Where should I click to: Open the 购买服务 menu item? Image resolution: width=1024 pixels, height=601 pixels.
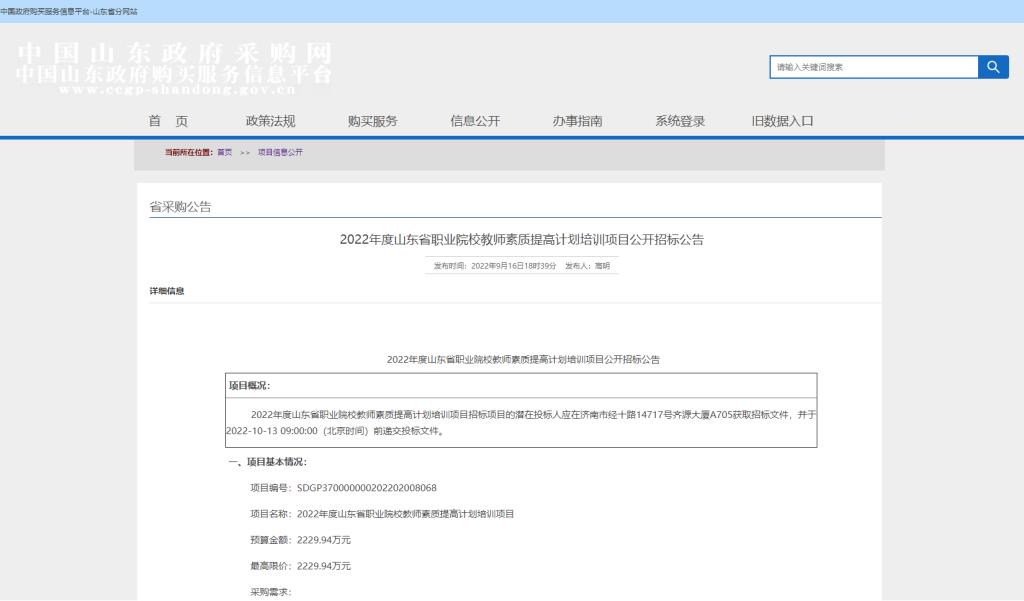[x=373, y=121]
